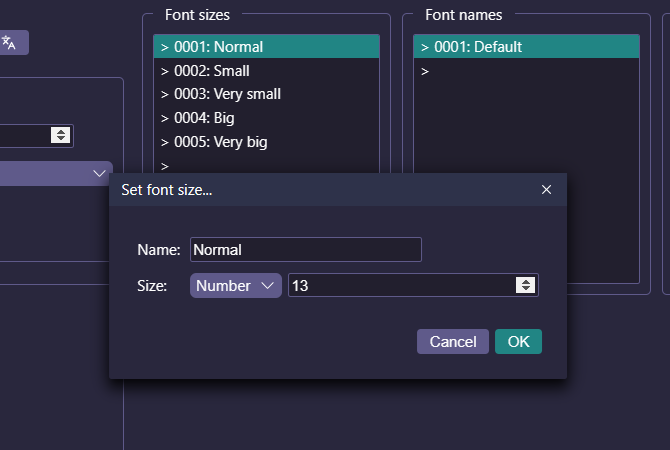Select font size 0001: Normal
670x450 pixels.
pyautogui.click(x=266, y=47)
